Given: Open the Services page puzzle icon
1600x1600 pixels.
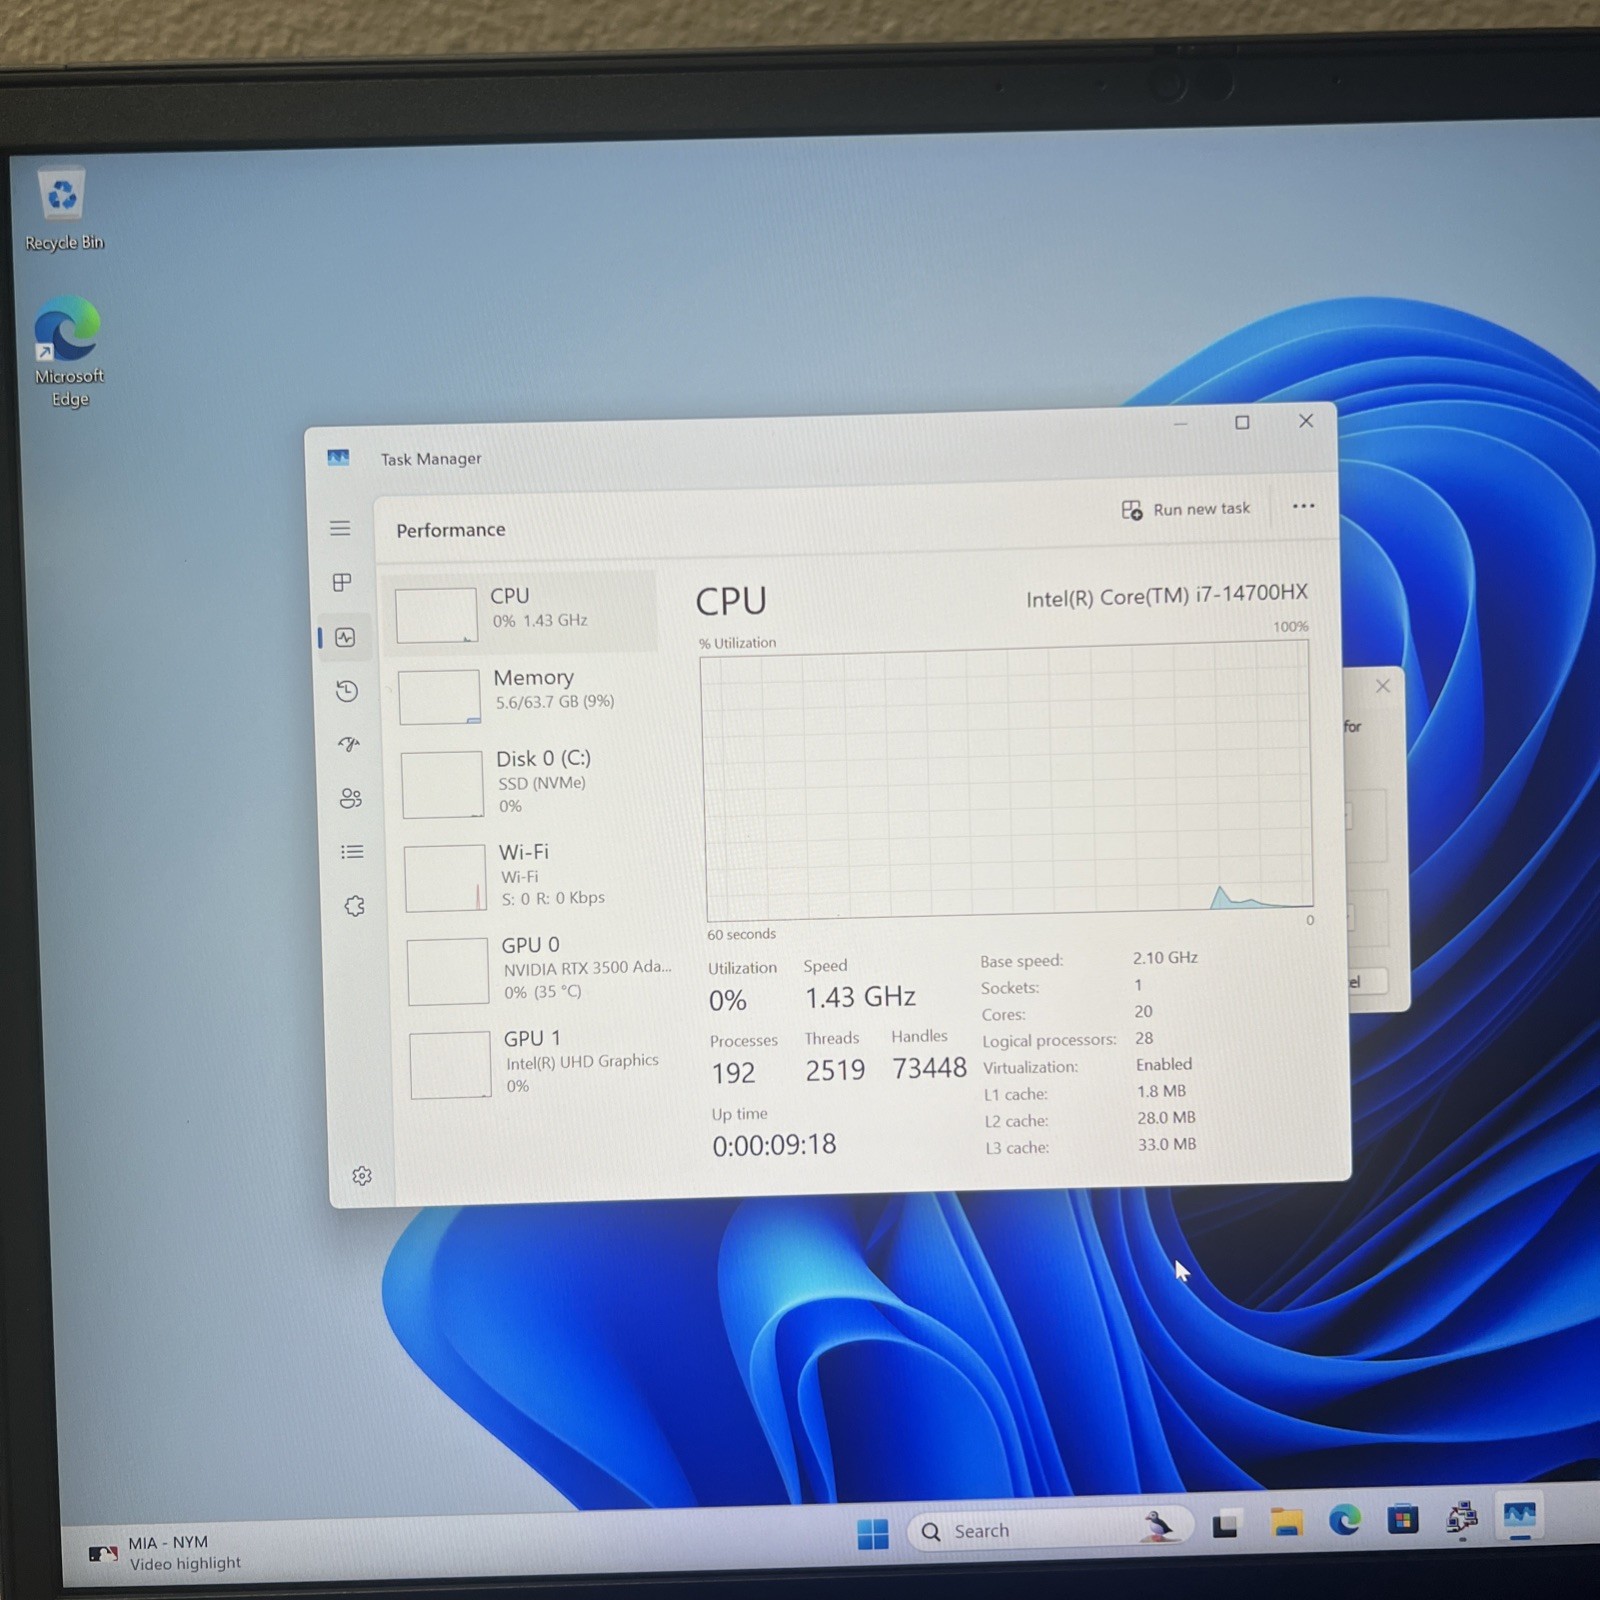Looking at the screenshot, I should (354, 906).
